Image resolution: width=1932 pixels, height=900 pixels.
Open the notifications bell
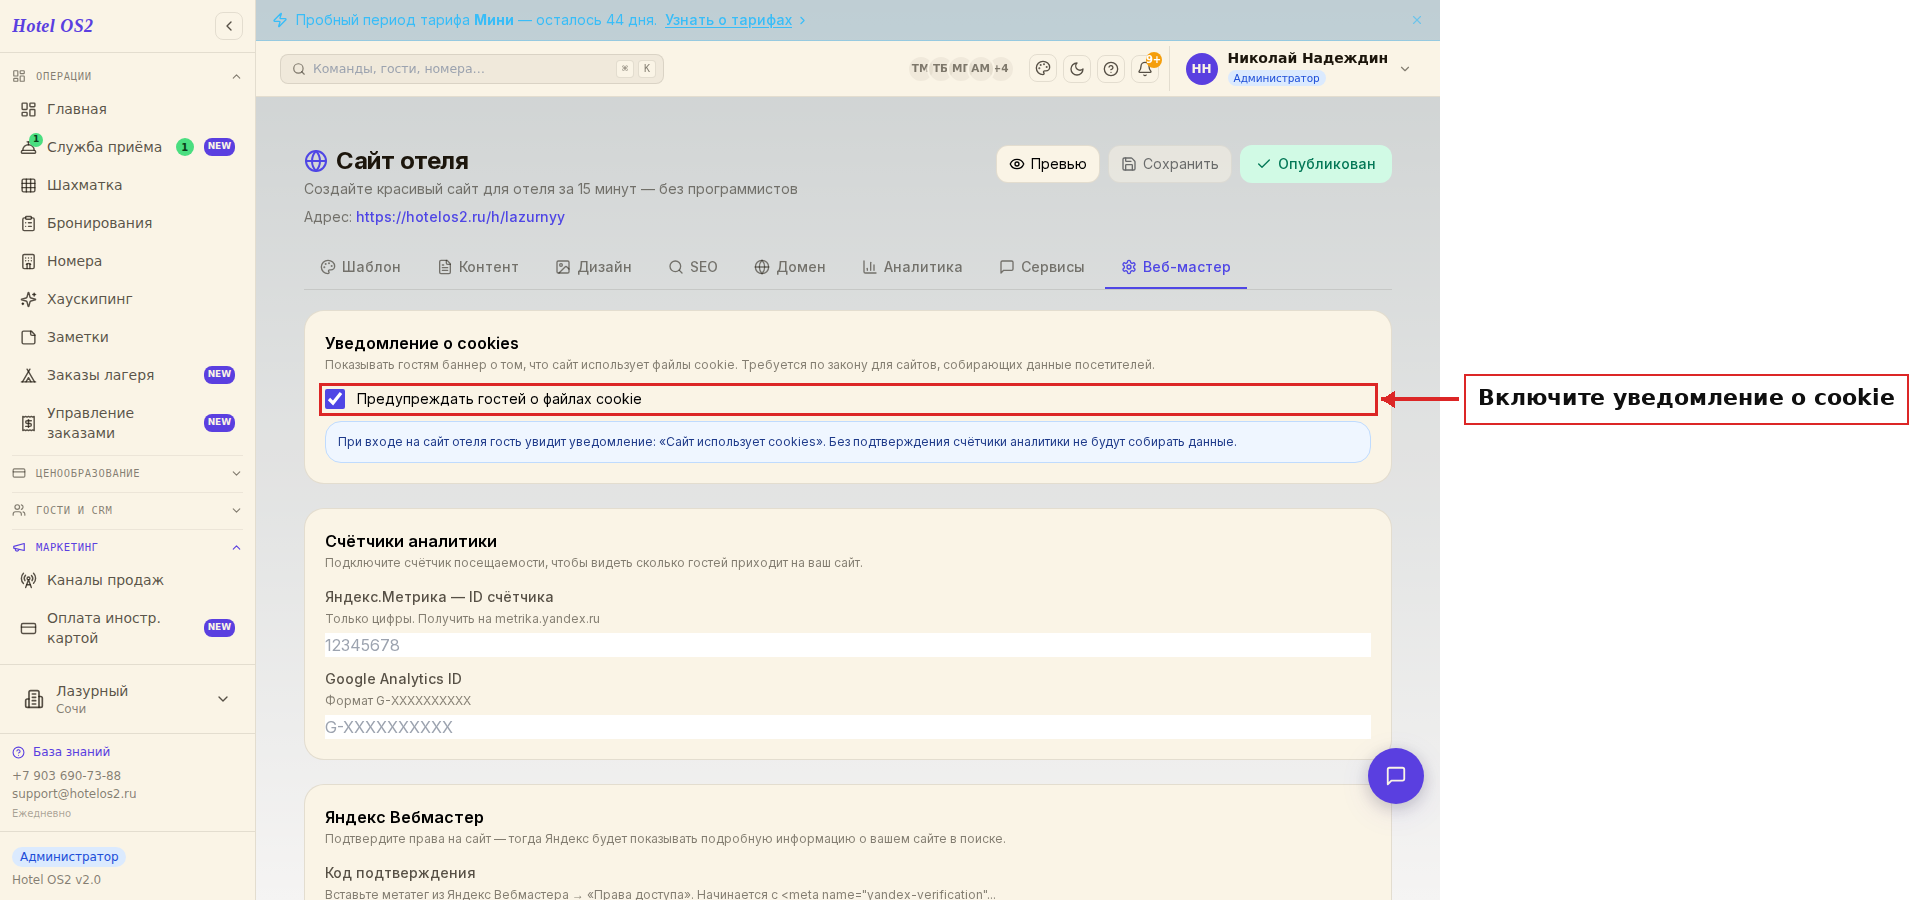(1145, 69)
